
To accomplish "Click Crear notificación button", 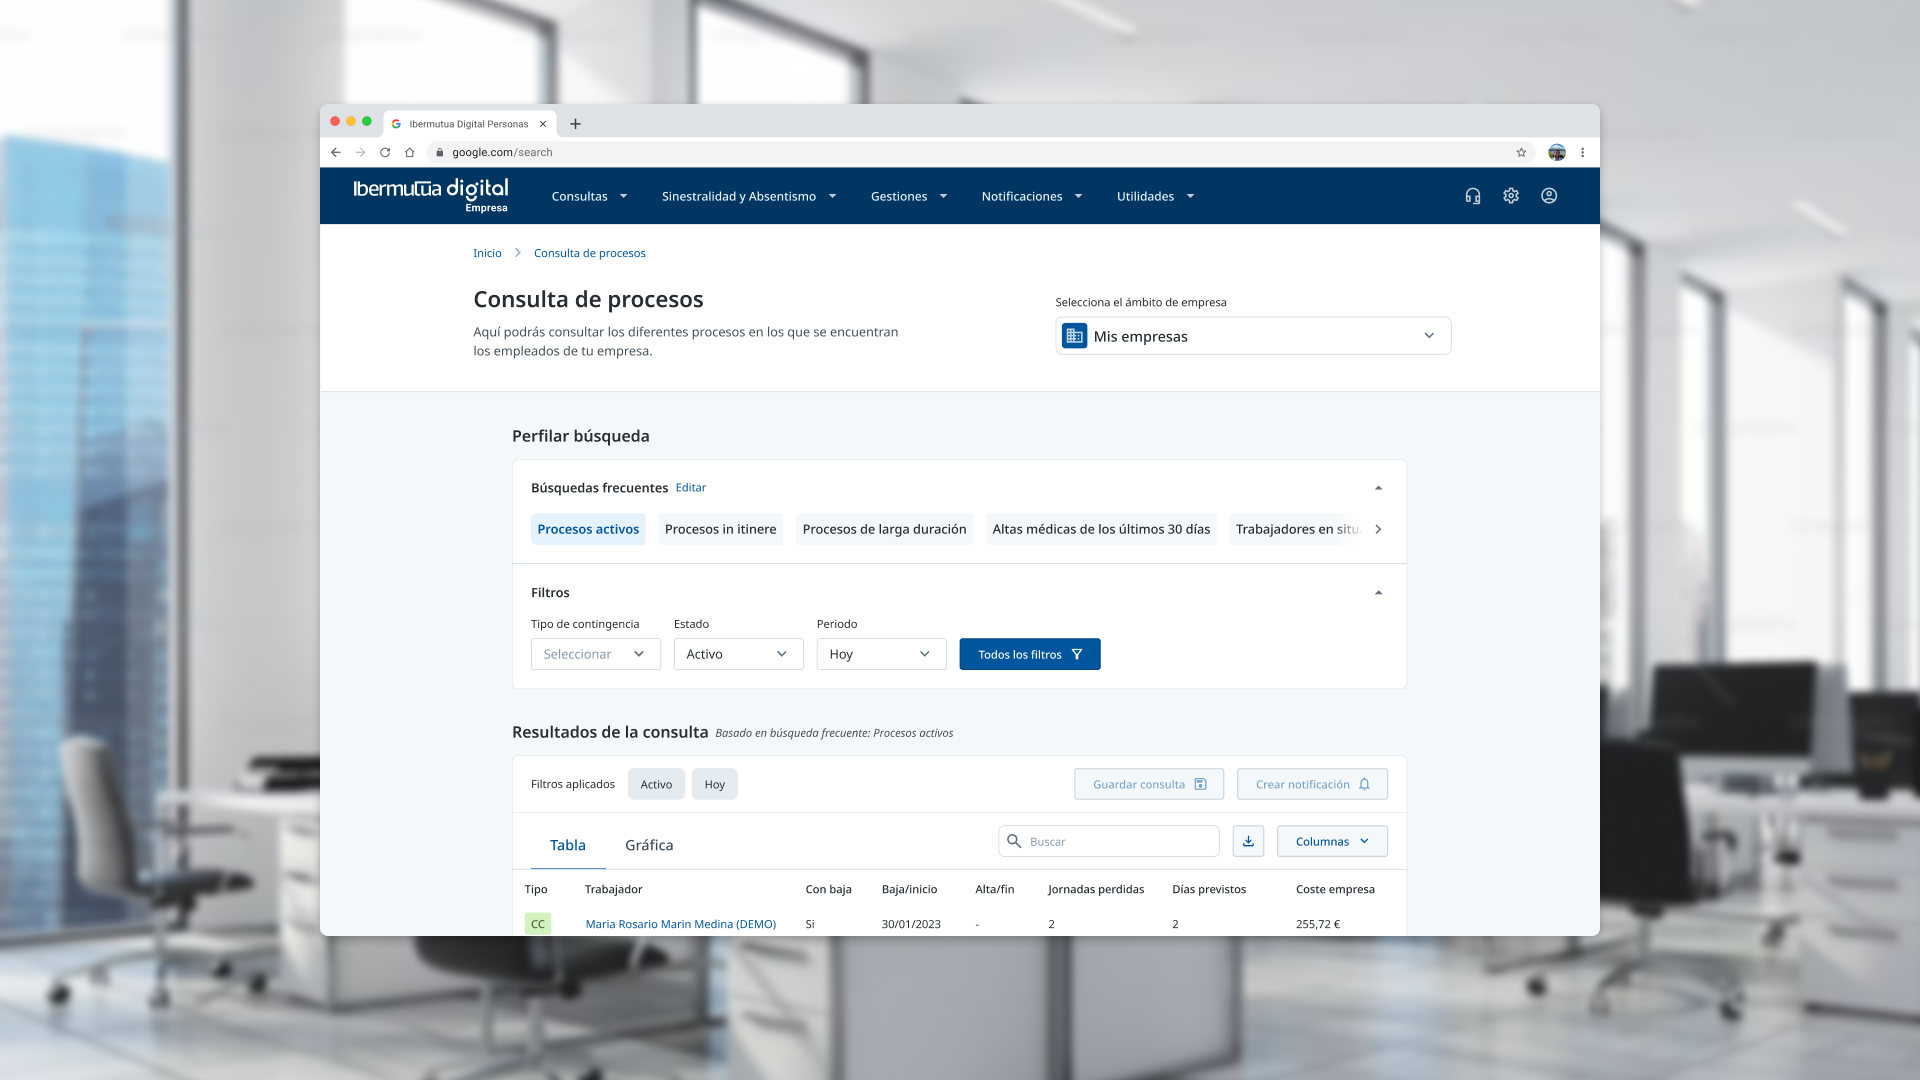I will pos(1312,784).
